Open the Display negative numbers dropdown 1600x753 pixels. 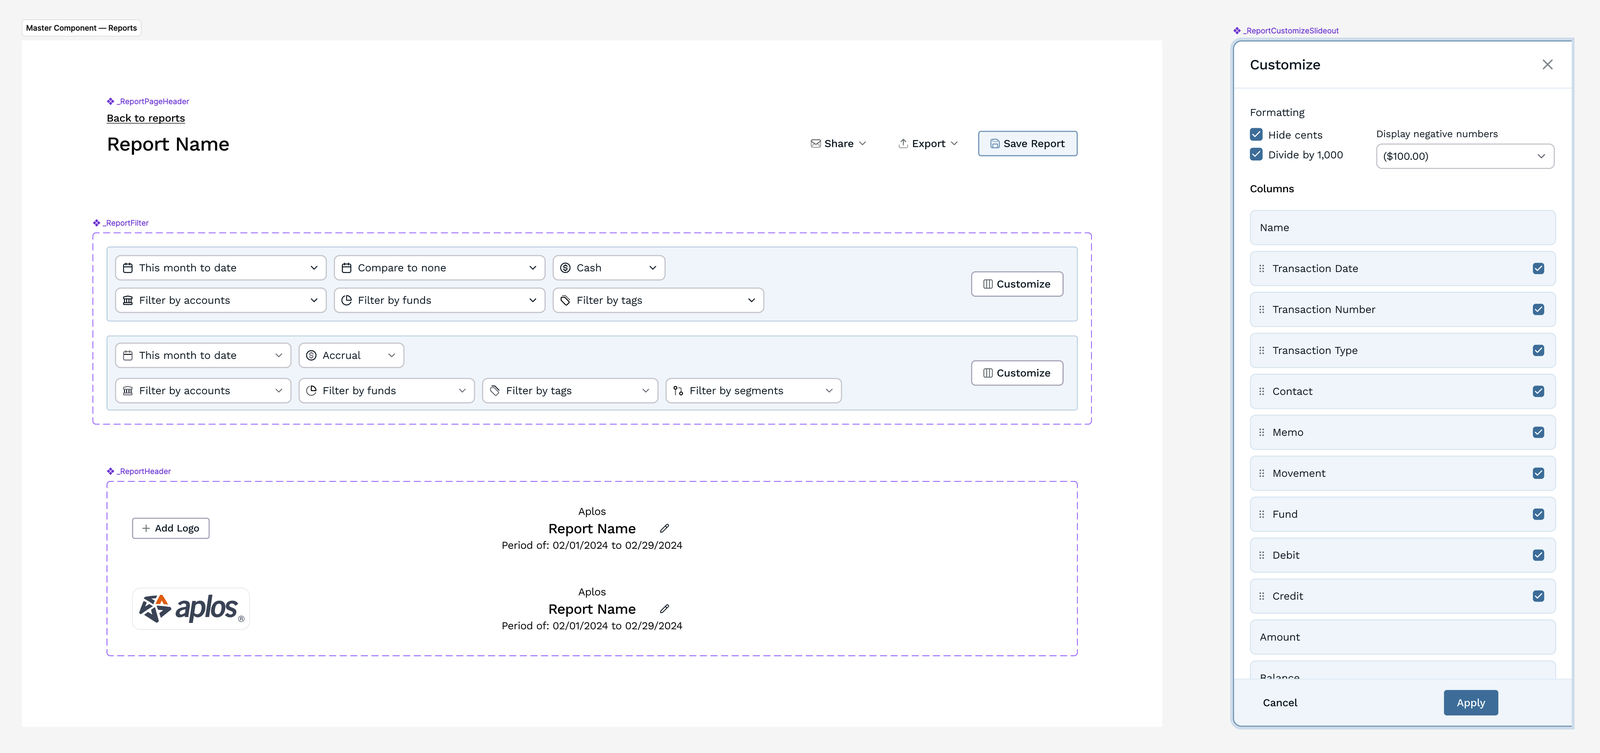[x=1465, y=156]
